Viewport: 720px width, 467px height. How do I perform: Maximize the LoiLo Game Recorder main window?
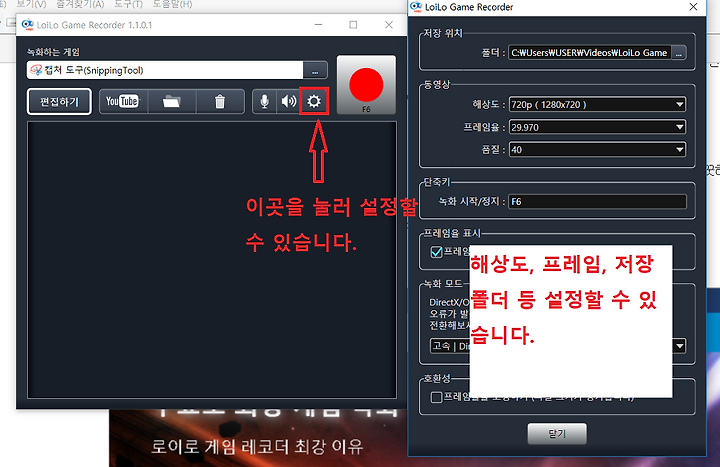(353, 25)
